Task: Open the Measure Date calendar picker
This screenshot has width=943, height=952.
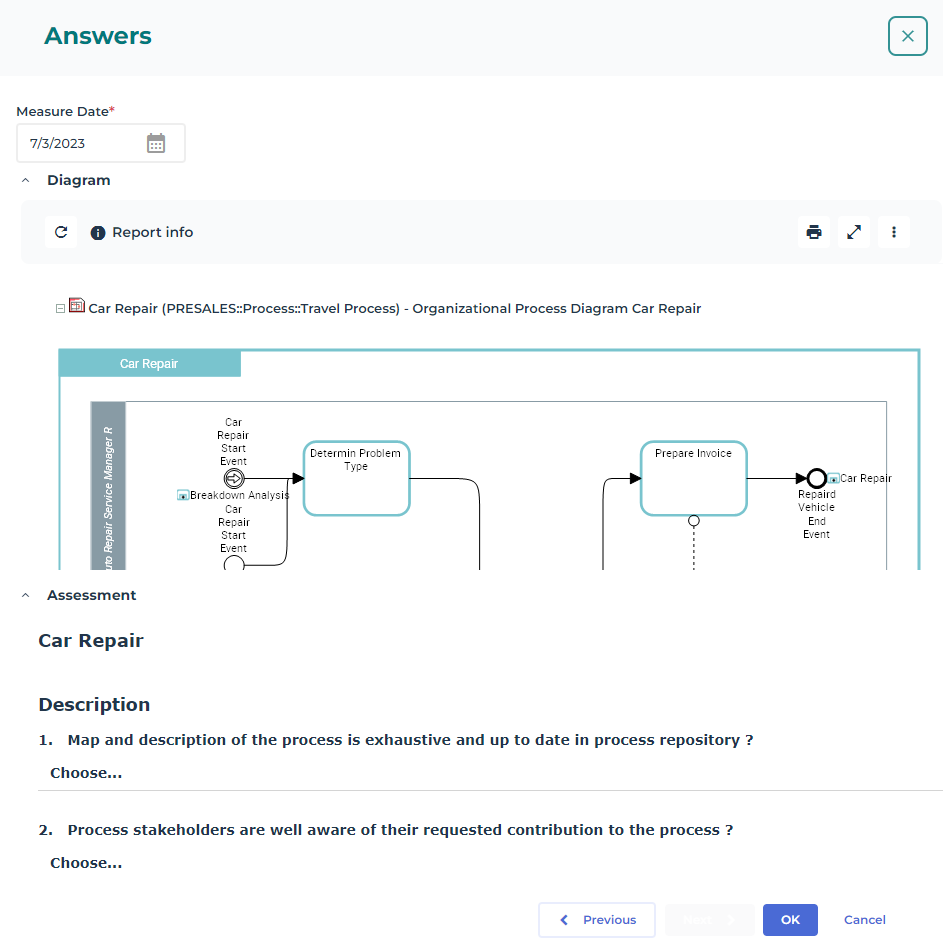Action: [156, 143]
